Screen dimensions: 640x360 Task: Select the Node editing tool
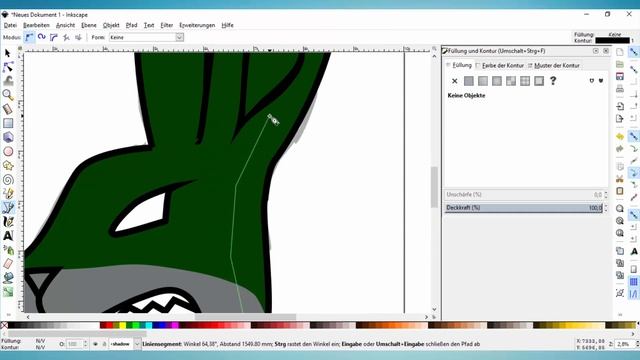tap(8, 67)
